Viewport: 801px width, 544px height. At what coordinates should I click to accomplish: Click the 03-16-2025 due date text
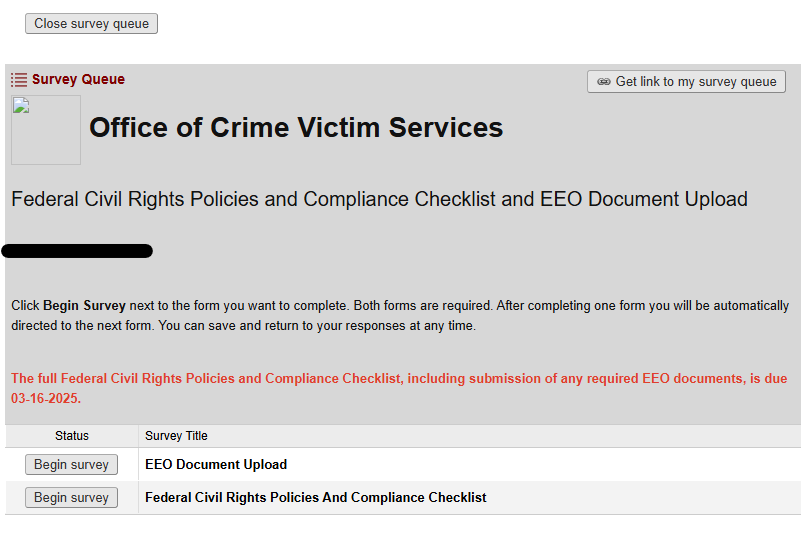45,398
